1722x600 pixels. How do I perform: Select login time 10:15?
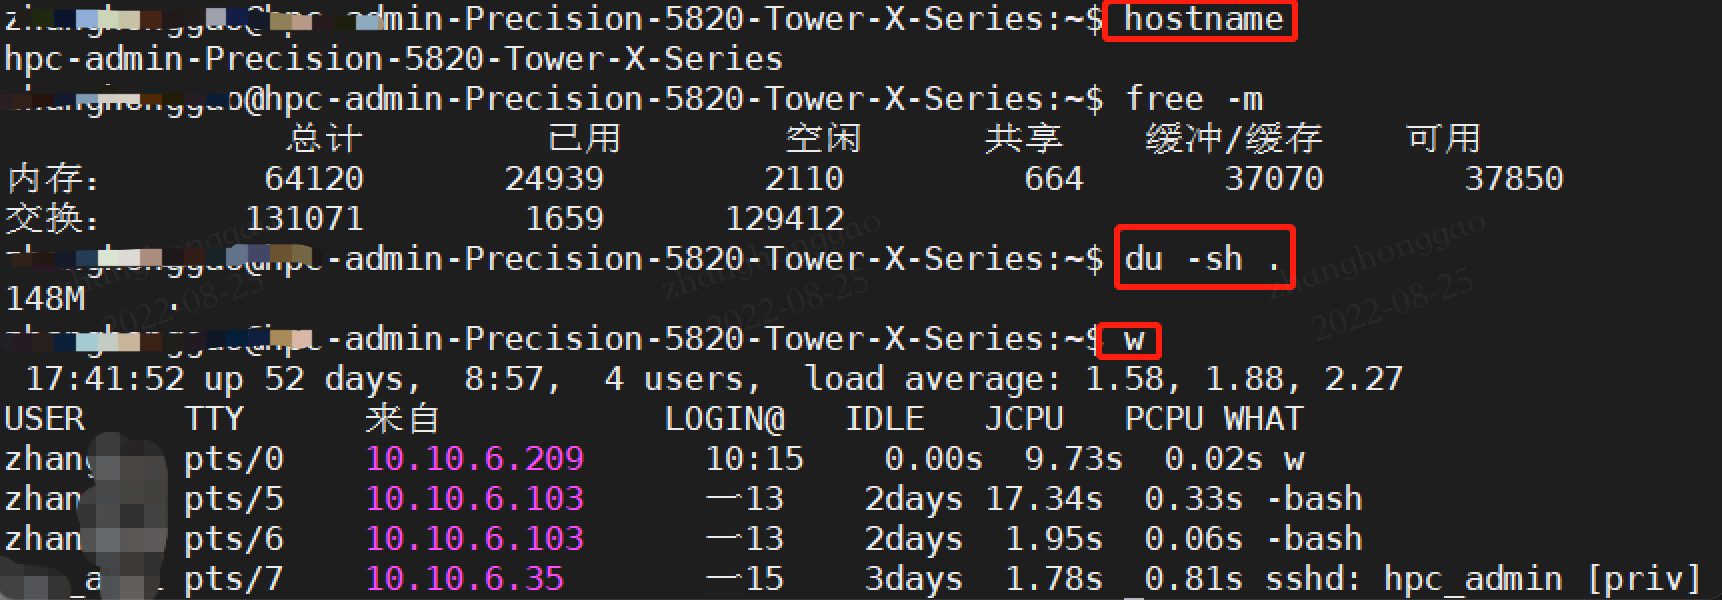pos(754,459)
